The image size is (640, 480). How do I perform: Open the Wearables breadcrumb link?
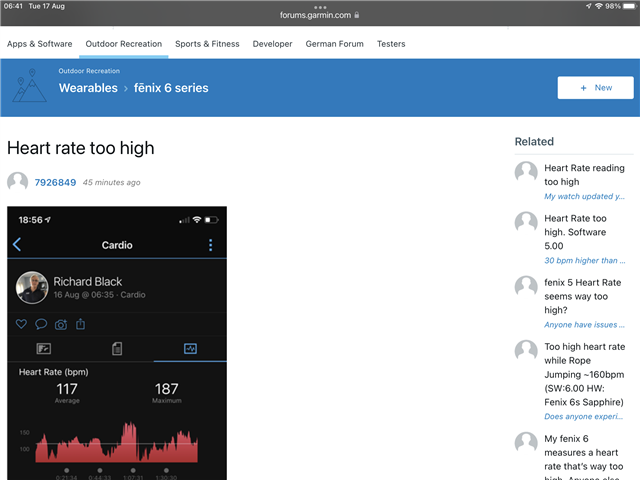point(88,88)
